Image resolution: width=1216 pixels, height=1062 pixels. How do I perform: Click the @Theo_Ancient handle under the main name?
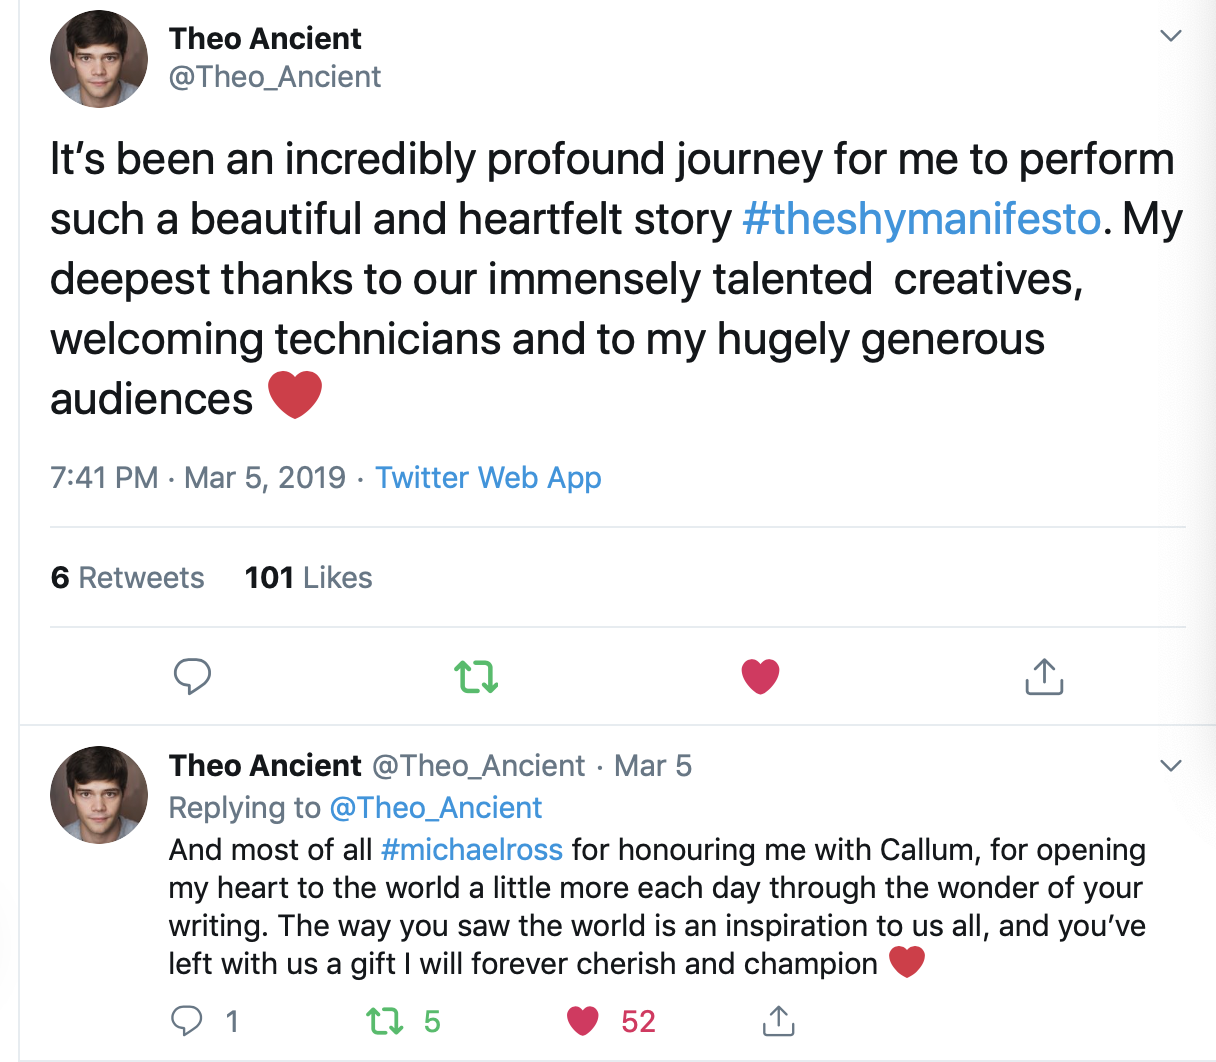pos(275,77)
